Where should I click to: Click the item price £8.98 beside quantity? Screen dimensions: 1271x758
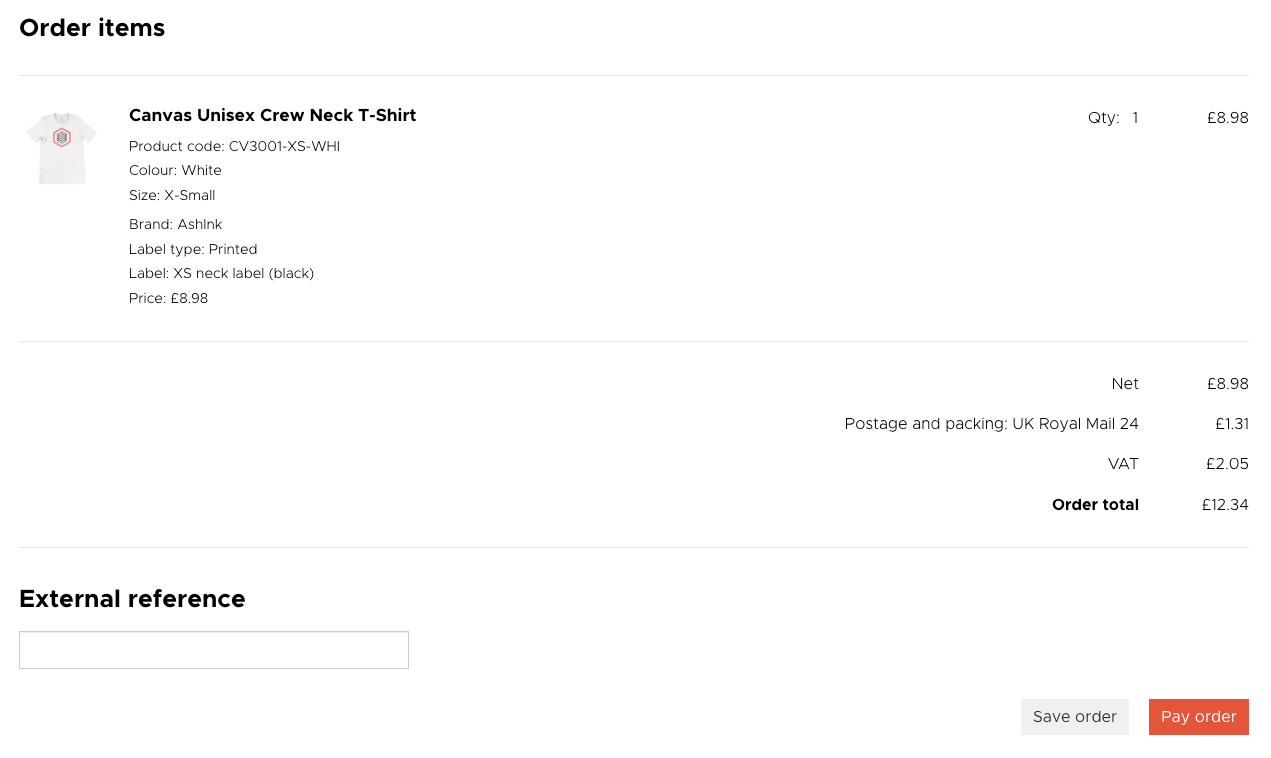(1227, 118)
